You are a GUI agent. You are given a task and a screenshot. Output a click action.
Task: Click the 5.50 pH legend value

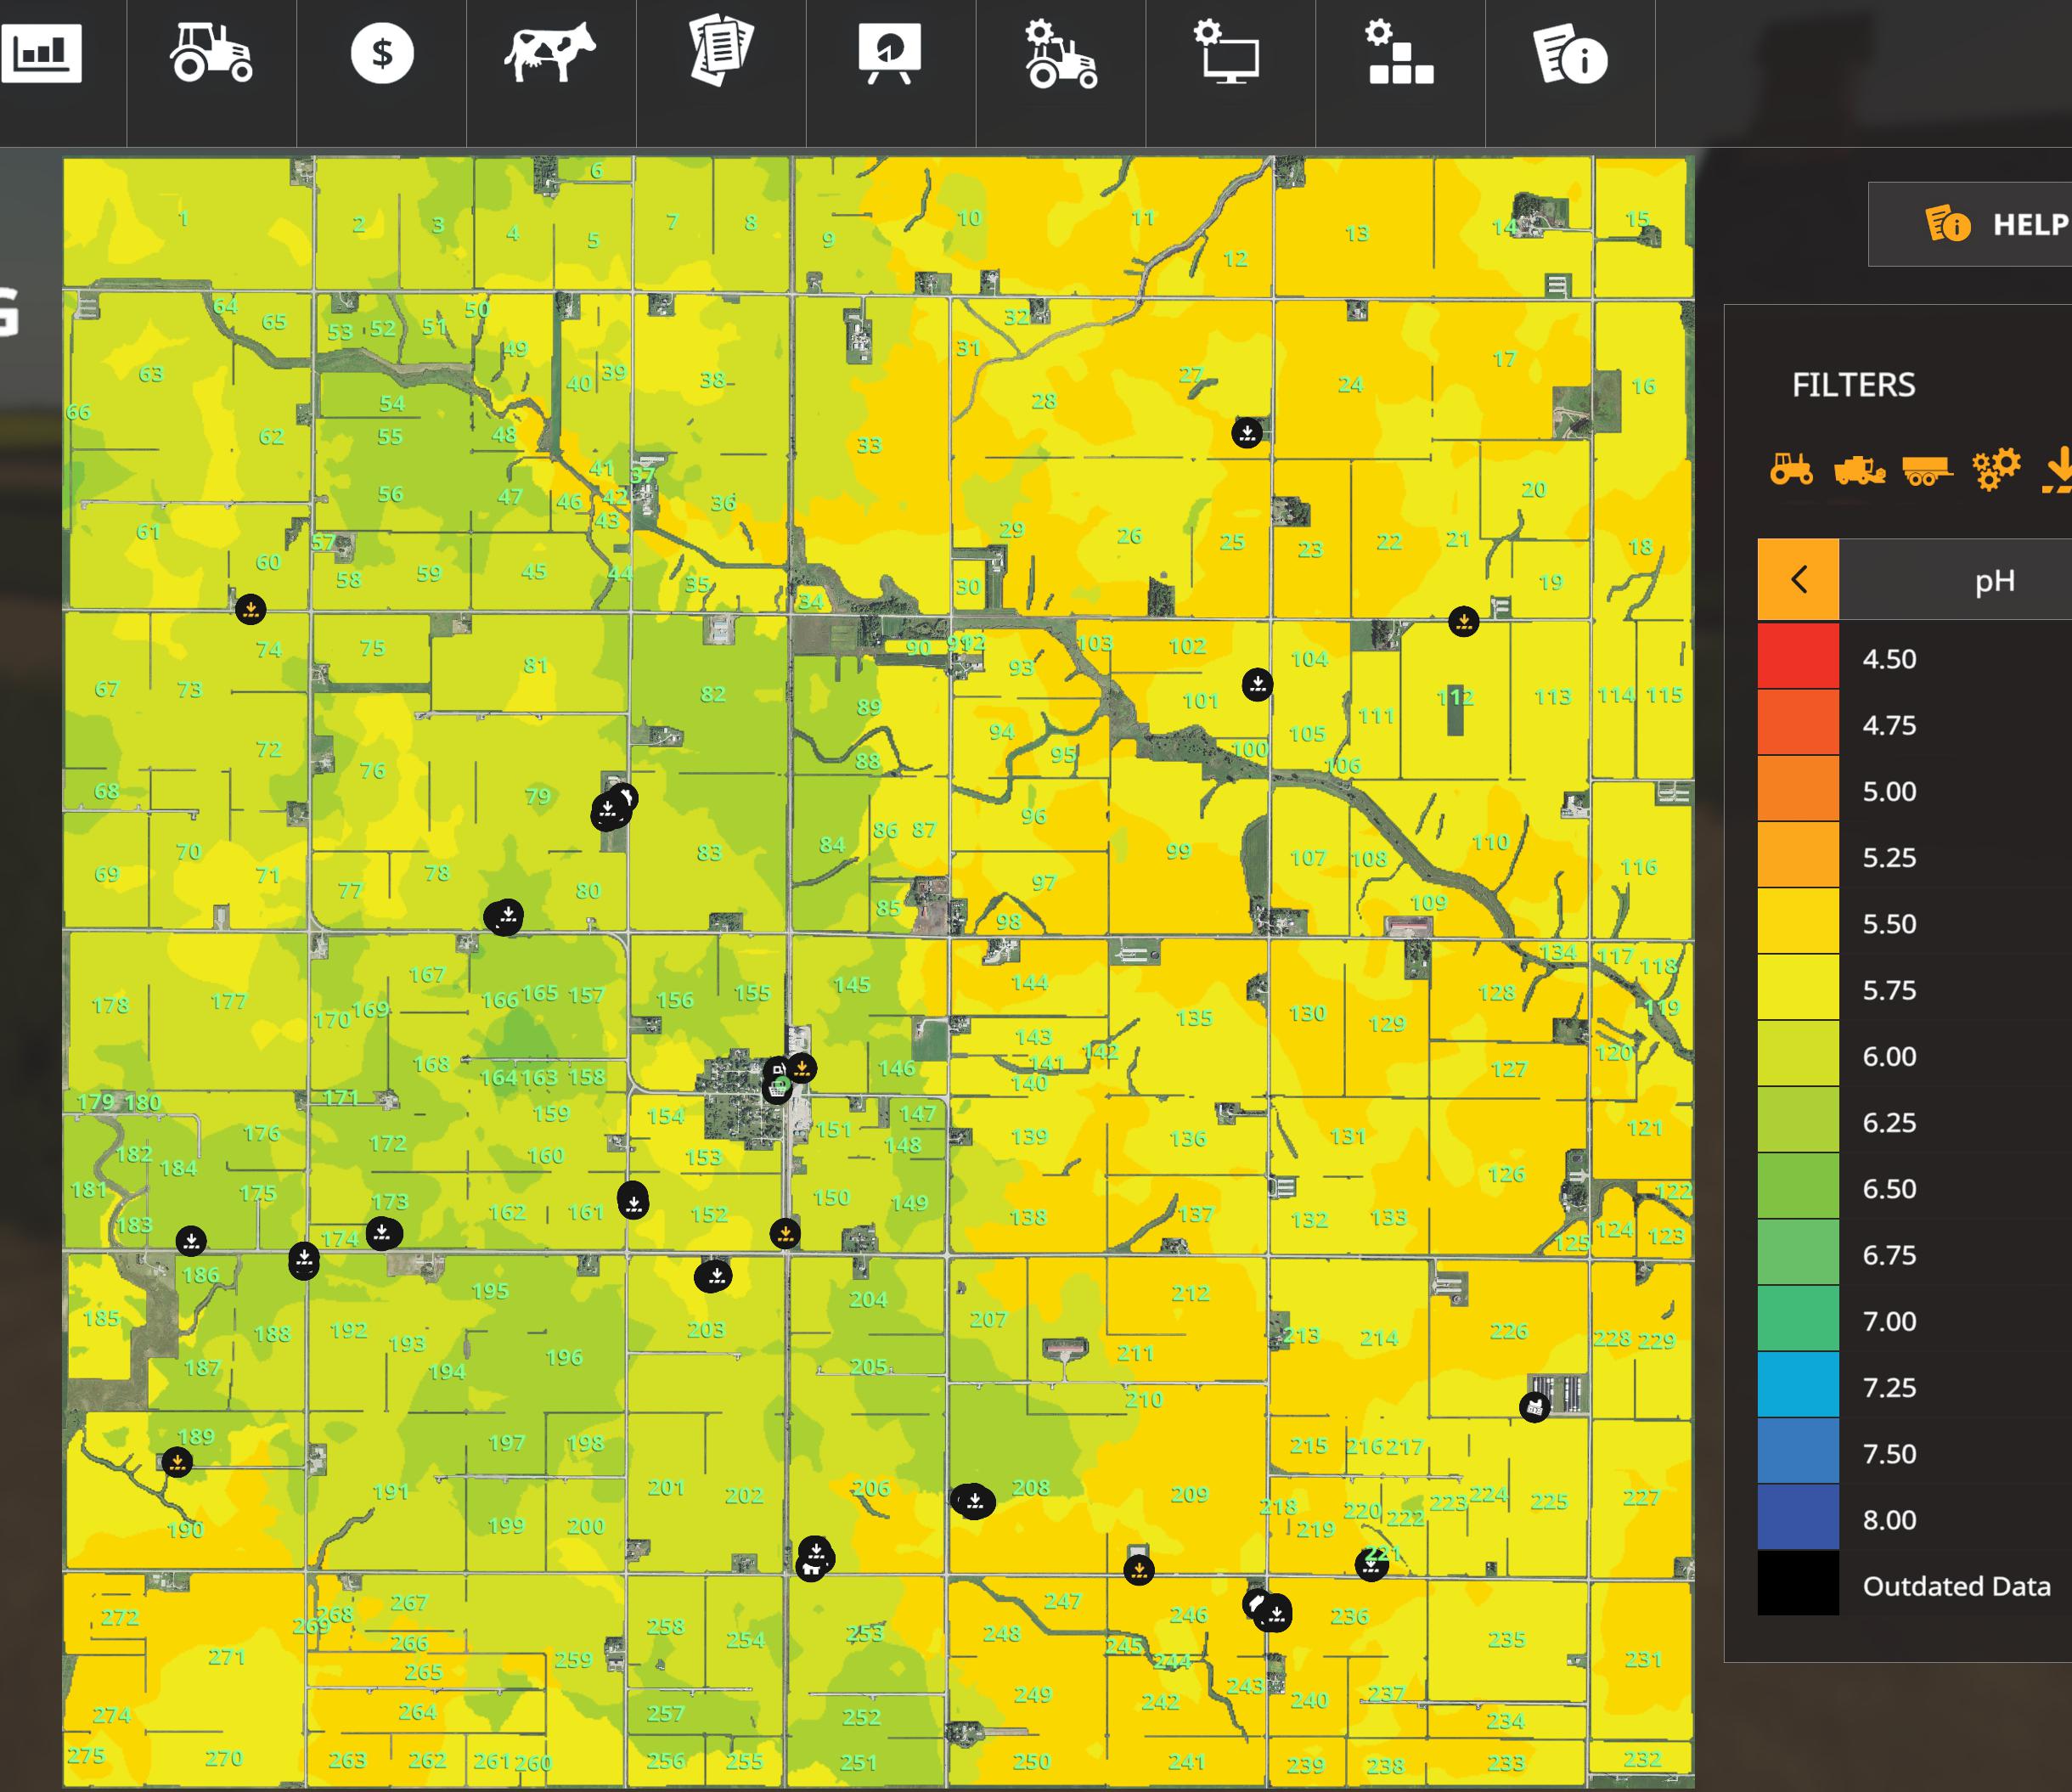pyautogui.click(x=1889, y=923)
